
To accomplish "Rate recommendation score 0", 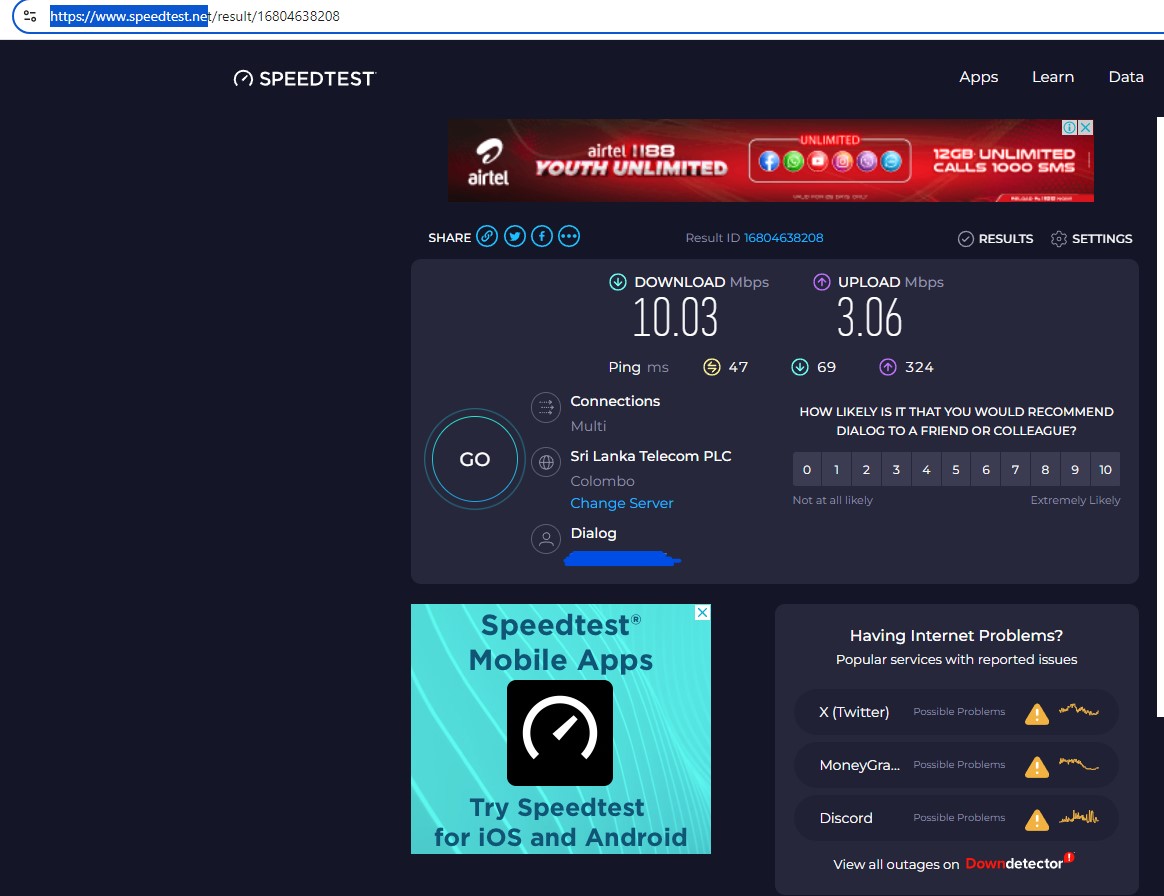I will (807, 469).
